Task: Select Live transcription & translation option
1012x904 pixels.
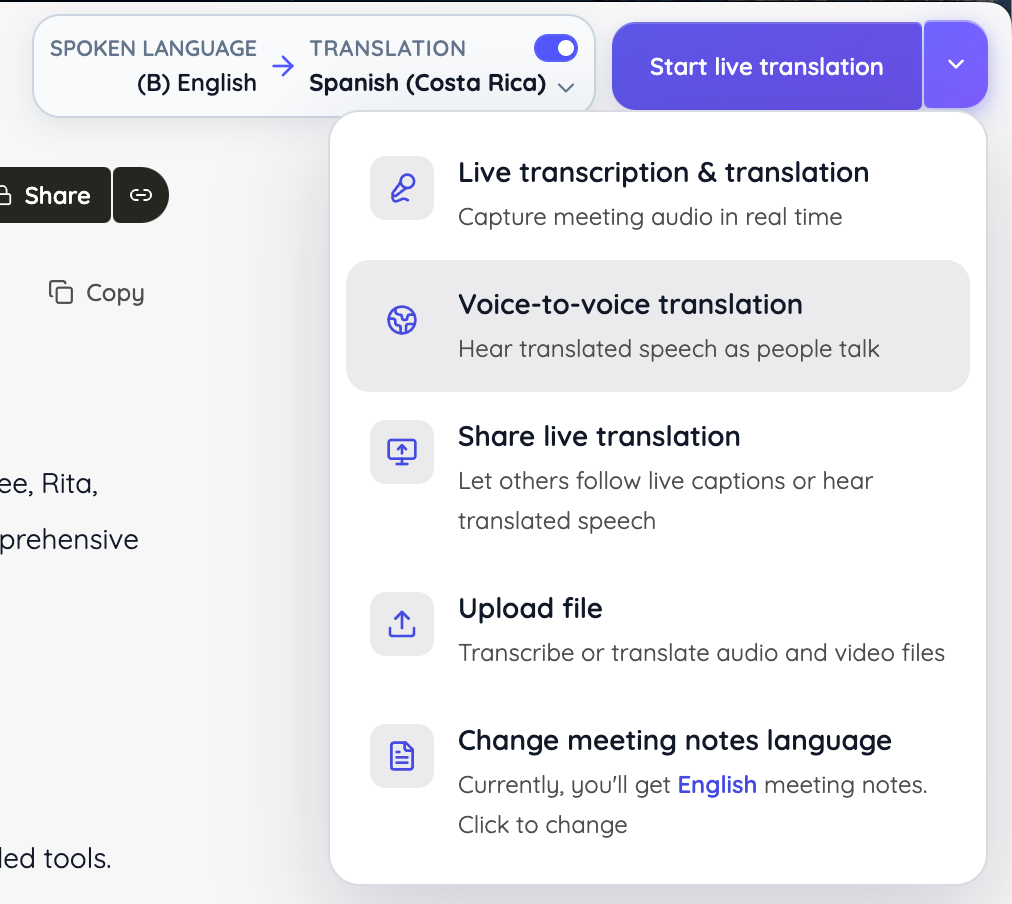Action: (658, 194)
